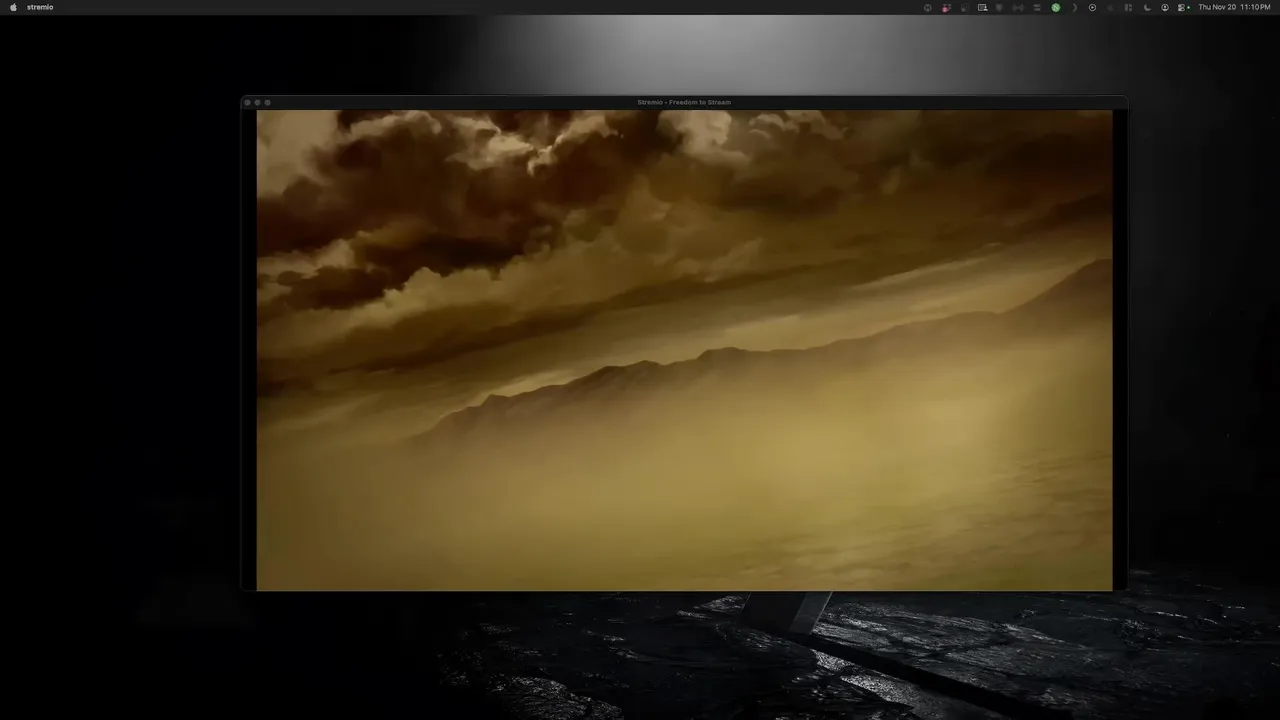The height and width of the screenshot is (720, 1280).
Task: Click the sun brightness menu bar icon
Action: click(1110, 7)
